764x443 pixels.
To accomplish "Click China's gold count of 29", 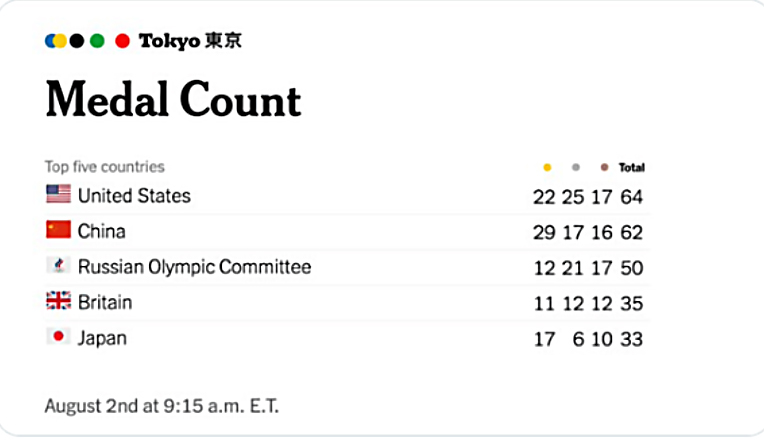I will 544,233.
